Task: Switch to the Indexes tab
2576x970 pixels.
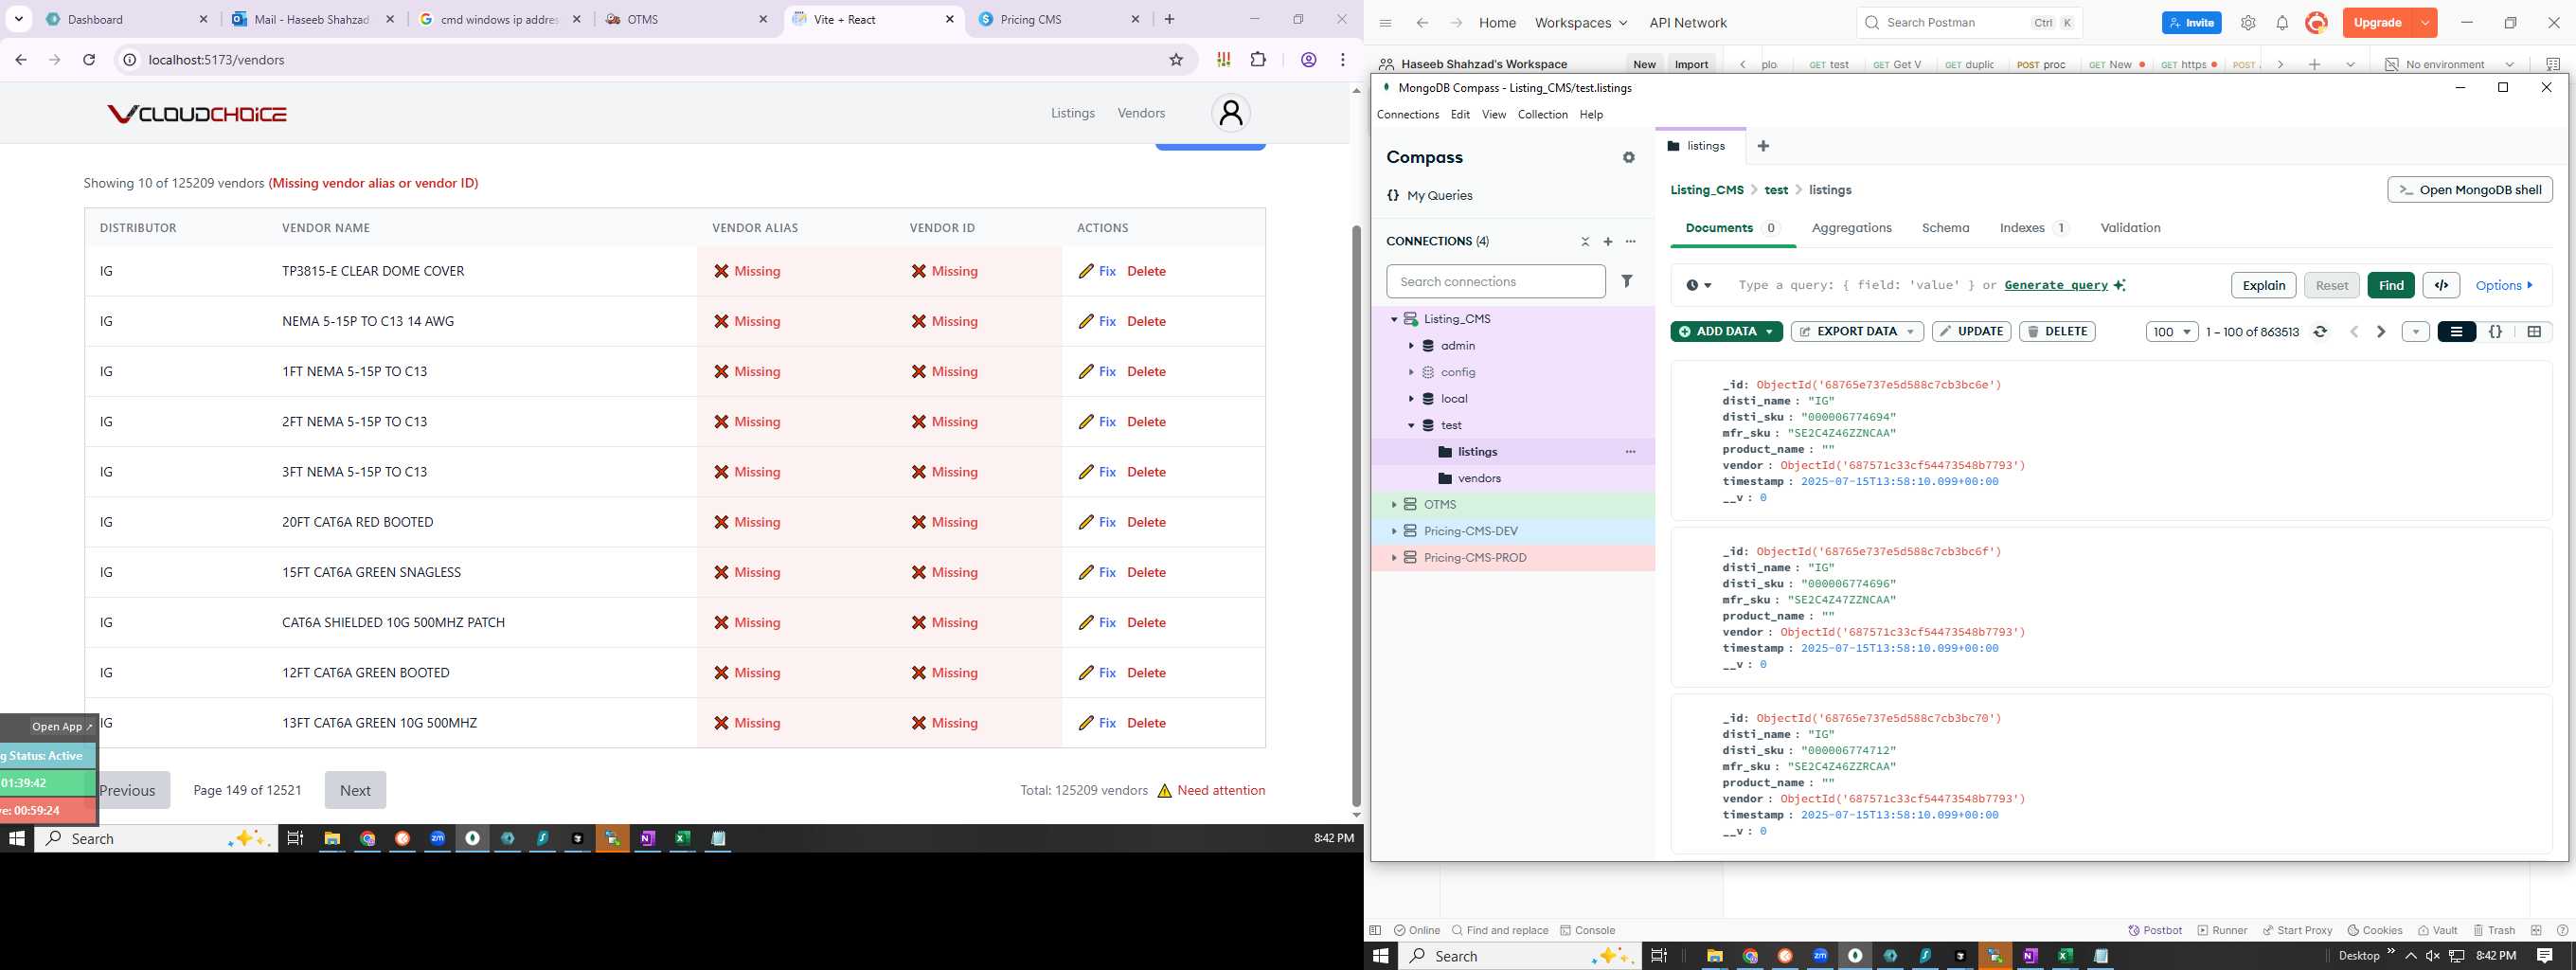Action: [2033, 228]
